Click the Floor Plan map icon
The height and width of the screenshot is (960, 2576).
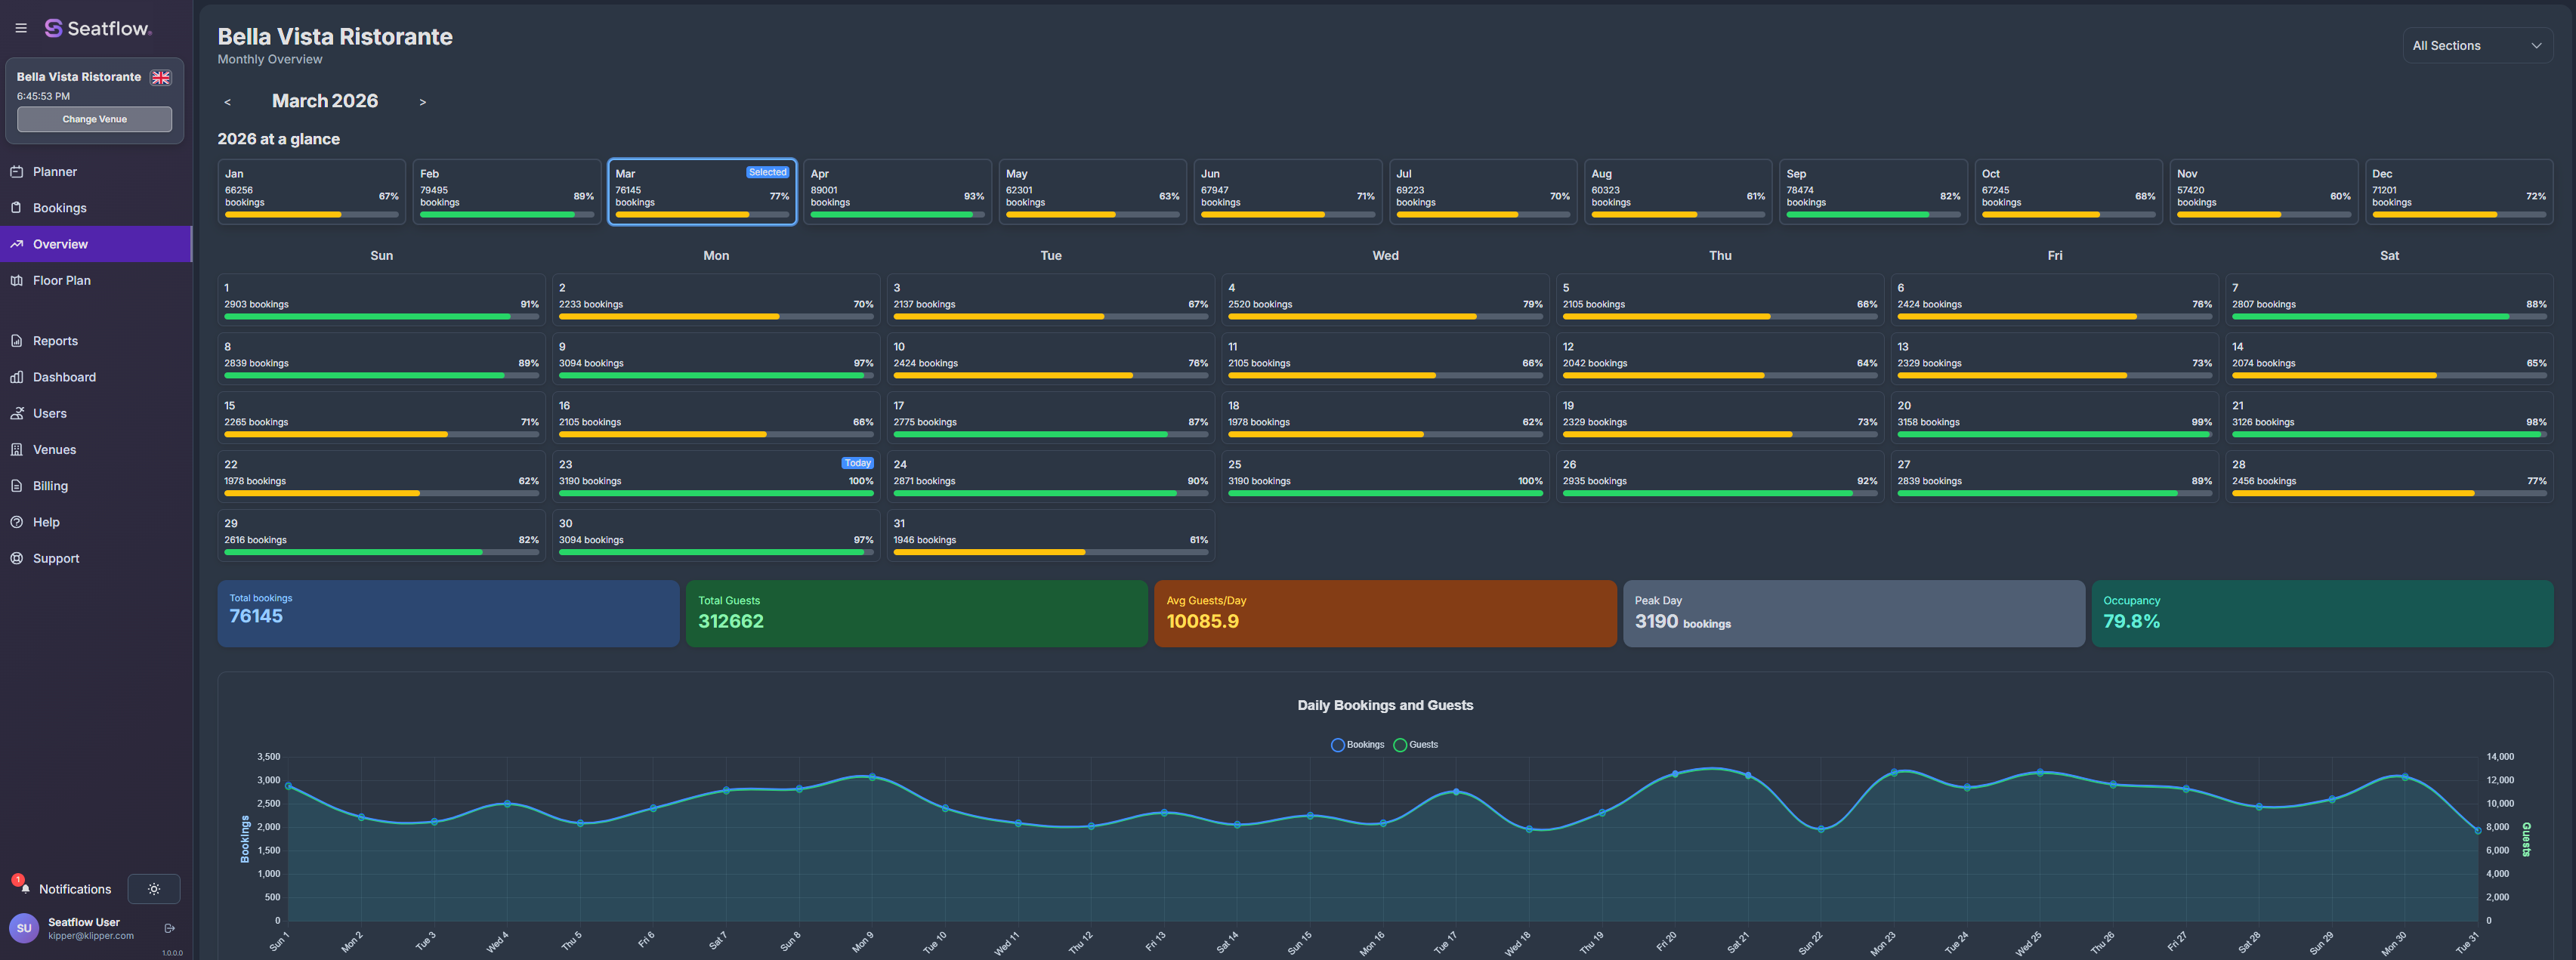pyautogui.click(x=17, y=280)
